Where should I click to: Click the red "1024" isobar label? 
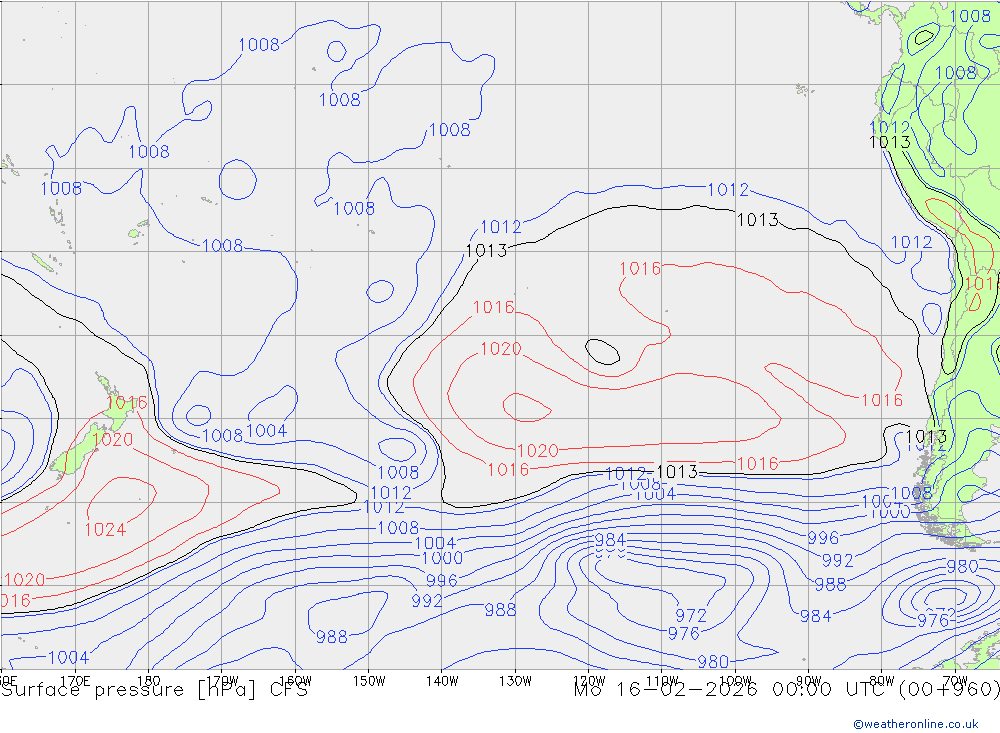(x=105, y=530)
